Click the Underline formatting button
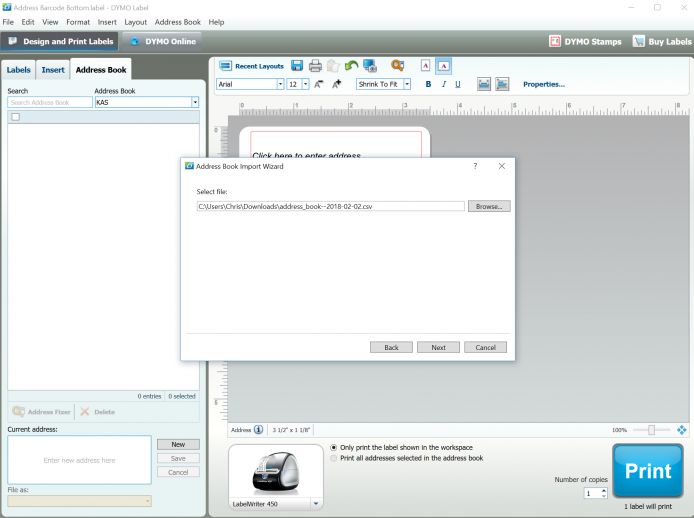The width and height of the screenshot is (694, 518). (457, 84)
